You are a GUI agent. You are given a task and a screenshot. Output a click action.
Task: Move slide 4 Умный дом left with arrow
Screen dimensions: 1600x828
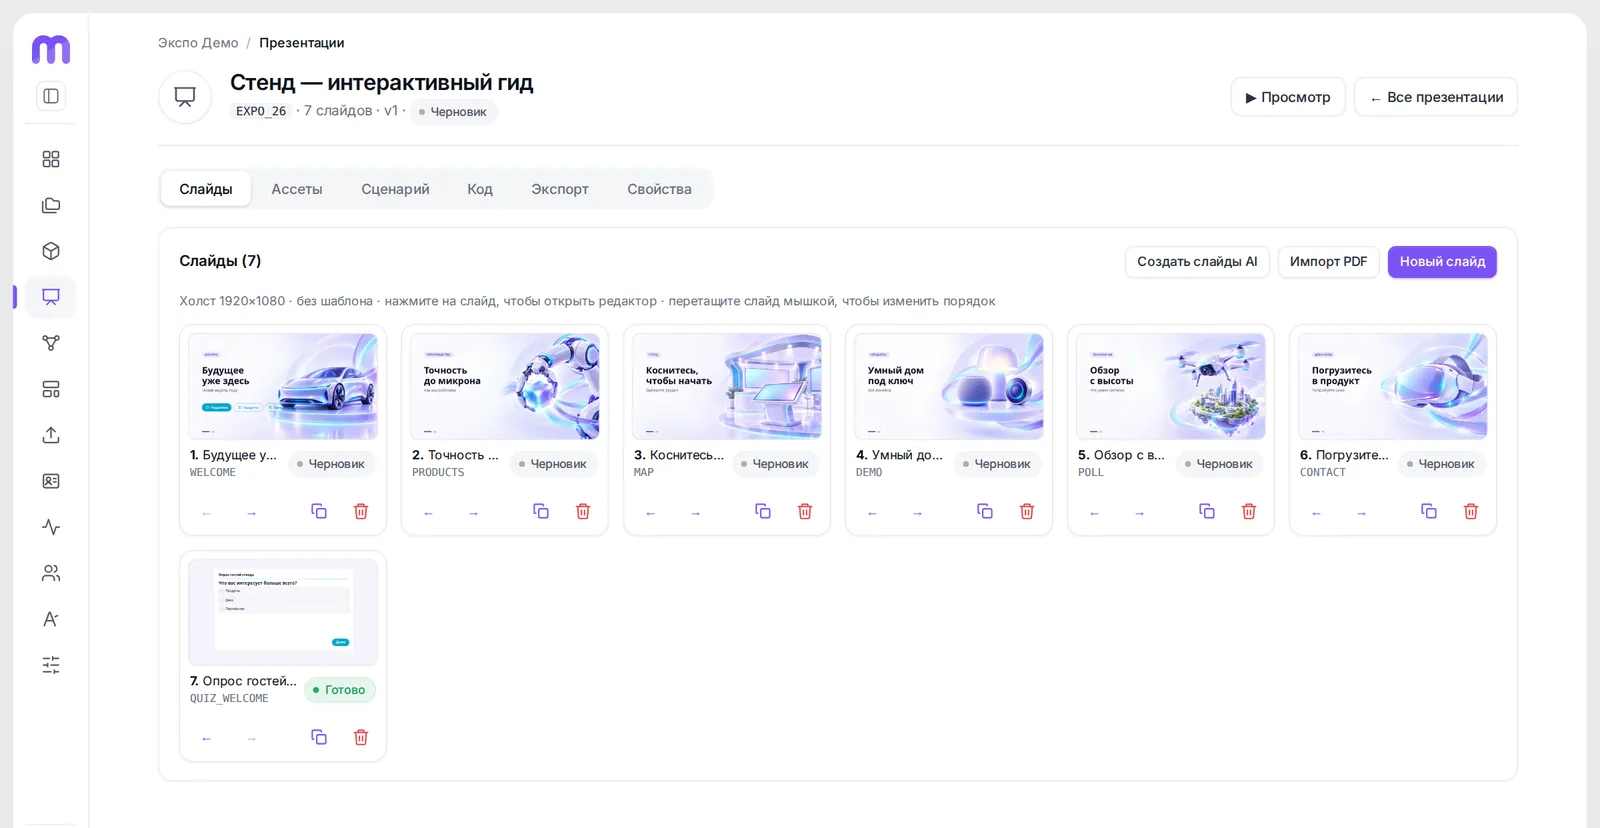872,513
